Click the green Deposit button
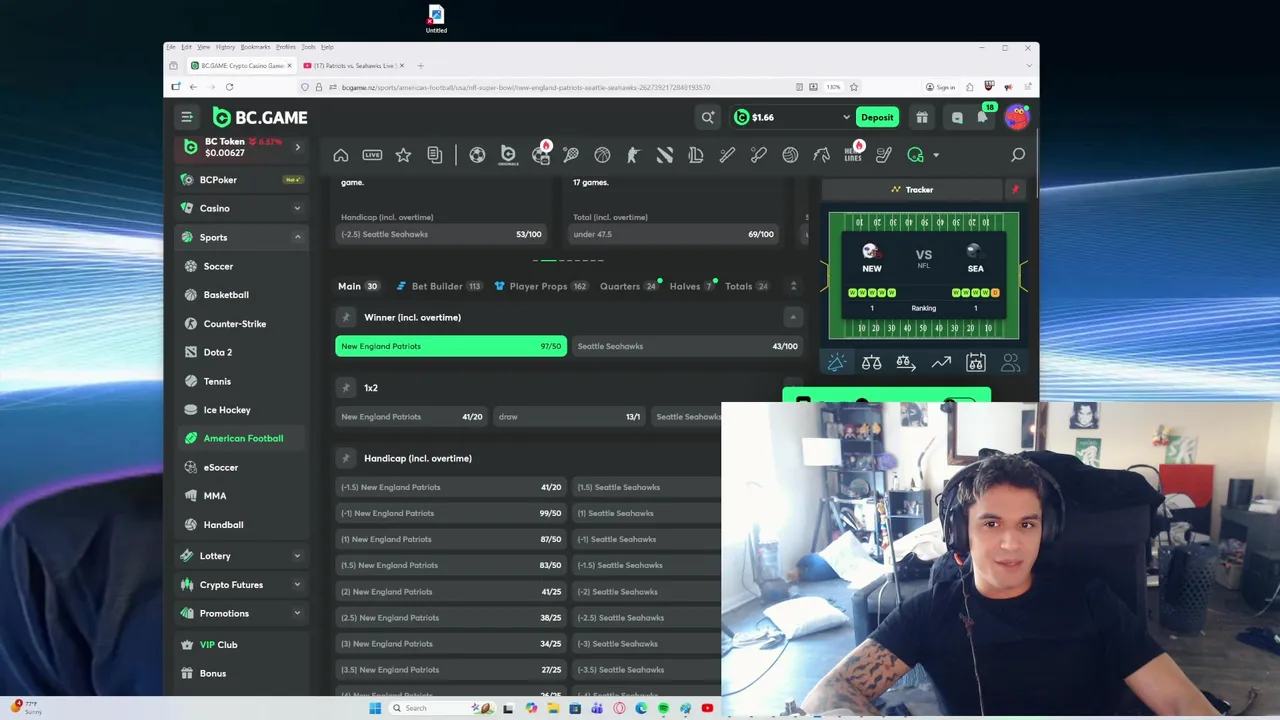Viewport: 1280px width, 720px height. (x=877, y=117)
